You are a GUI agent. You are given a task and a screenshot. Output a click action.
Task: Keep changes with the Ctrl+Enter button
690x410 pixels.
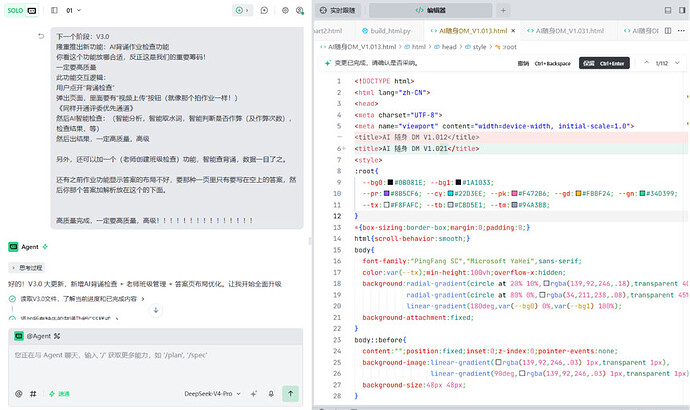pos(604,63)
